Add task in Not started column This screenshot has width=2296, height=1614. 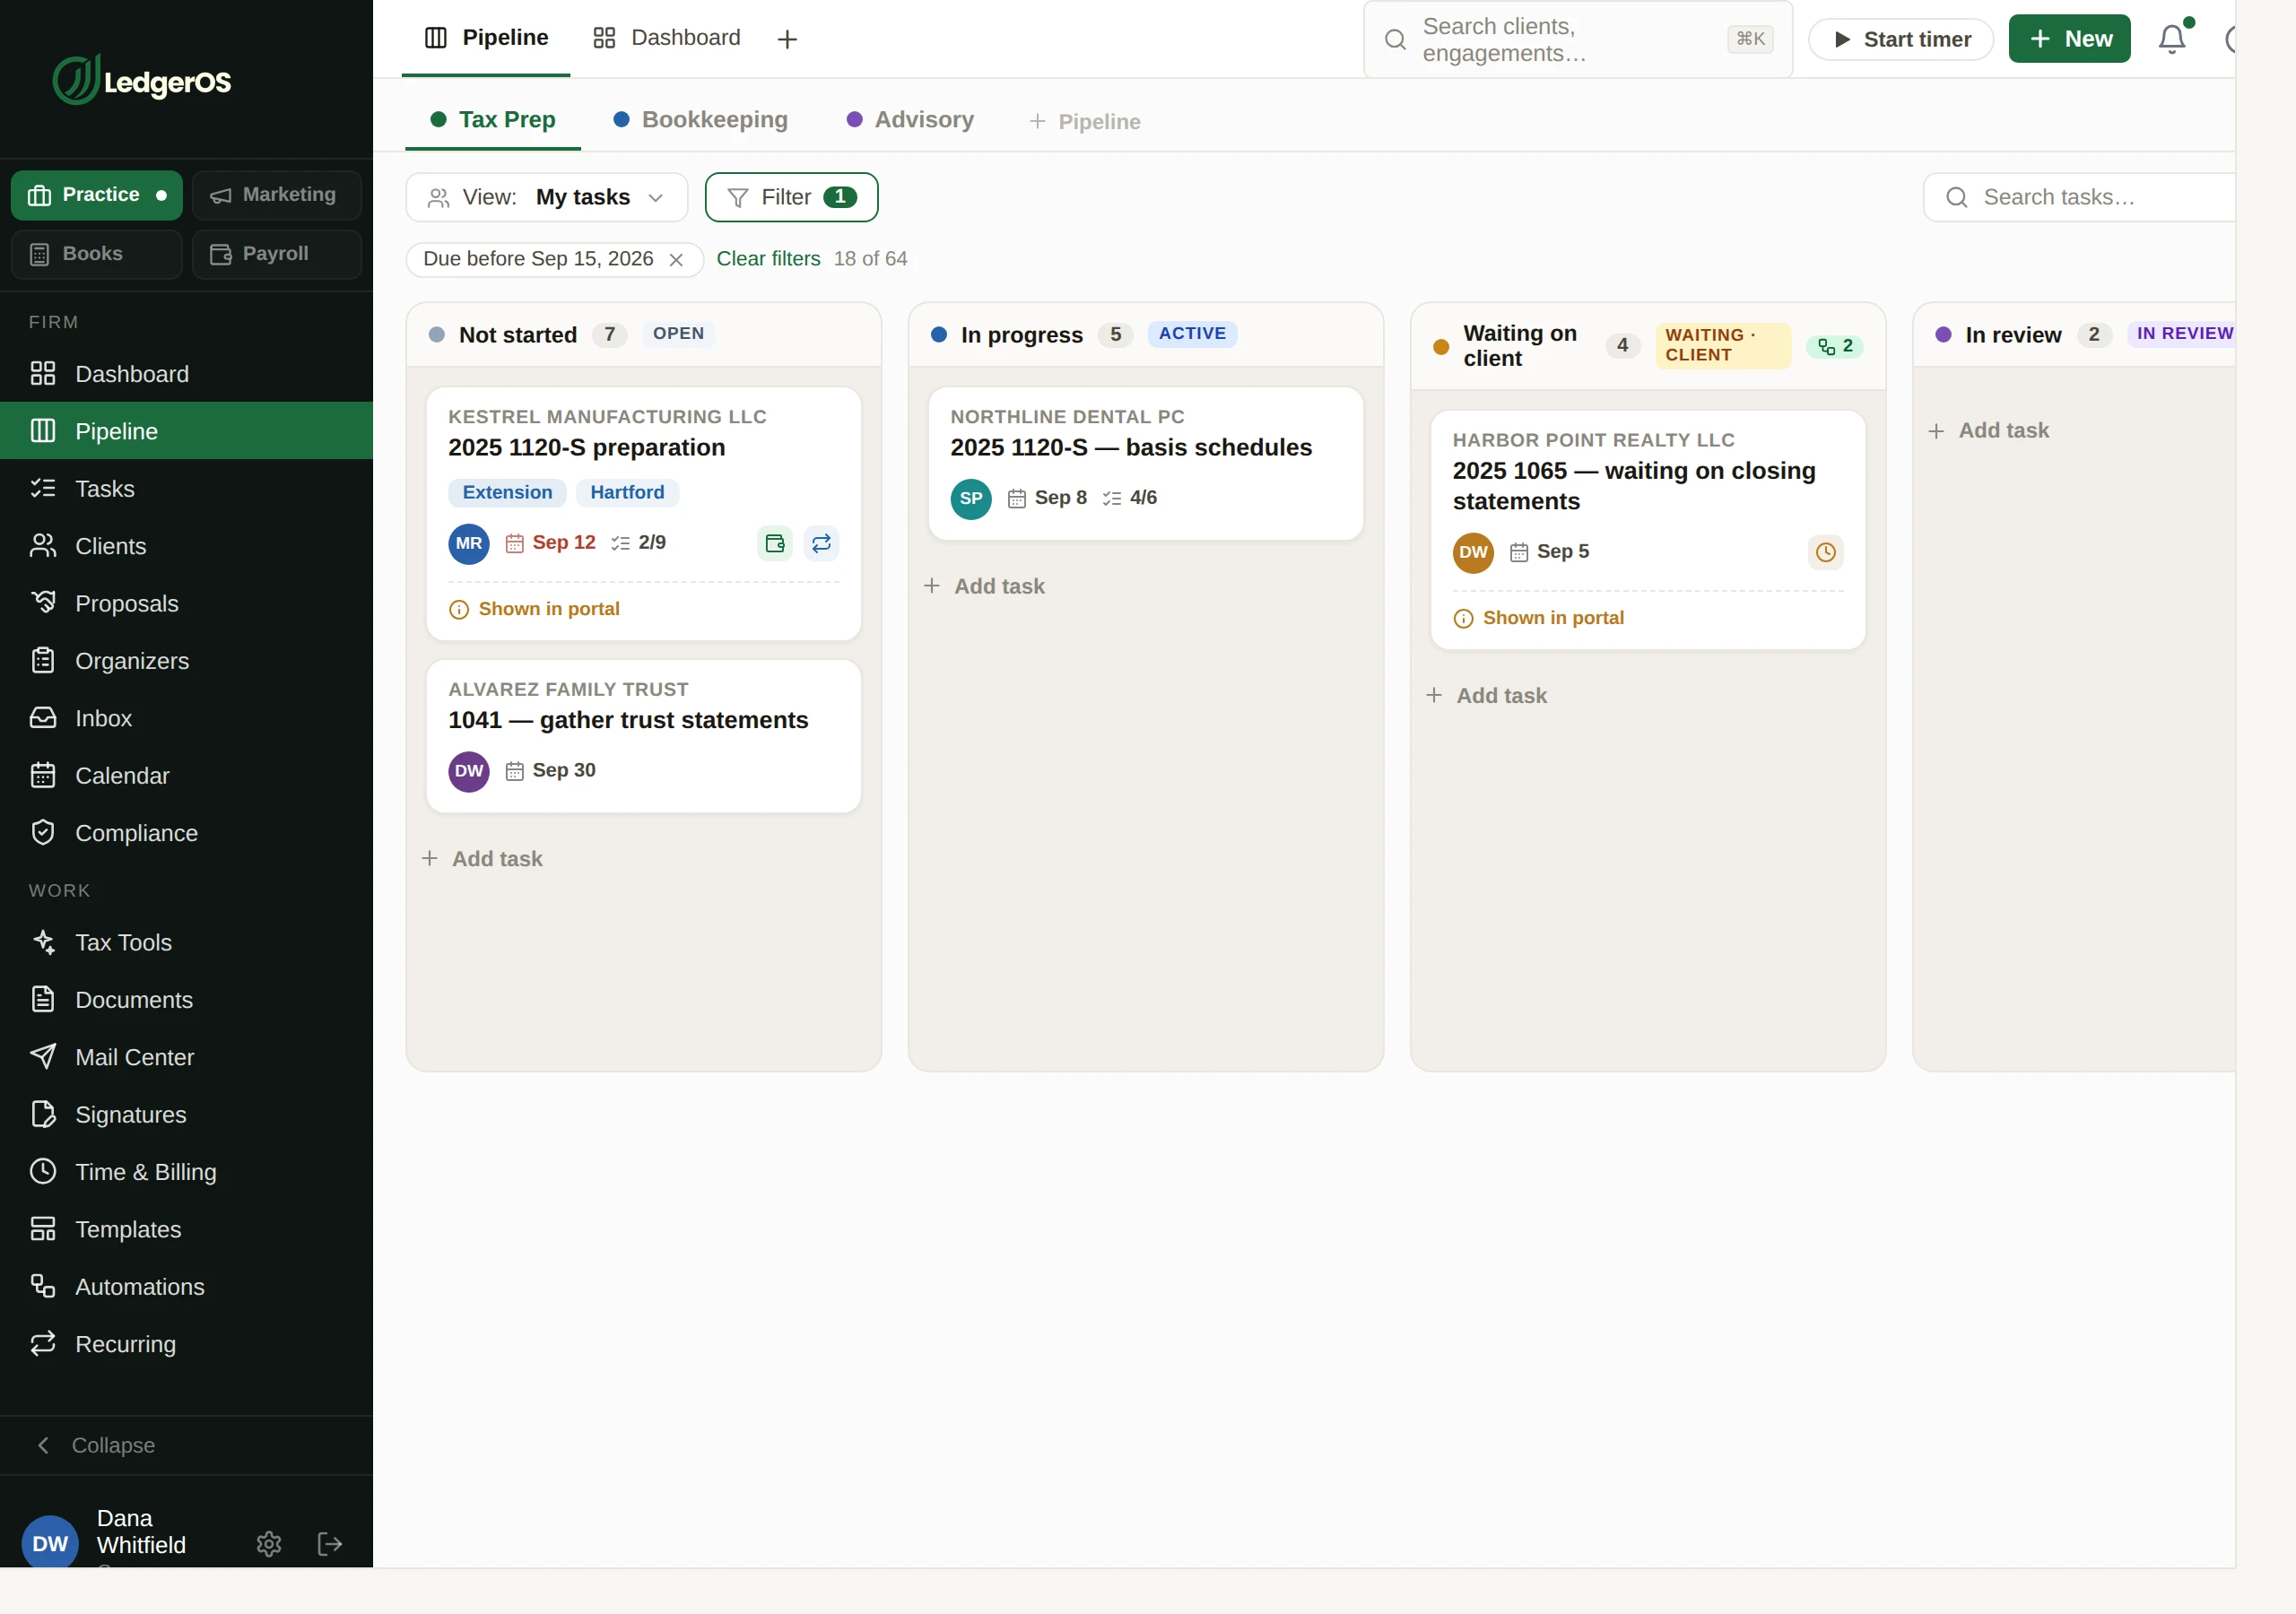point(483,859)
